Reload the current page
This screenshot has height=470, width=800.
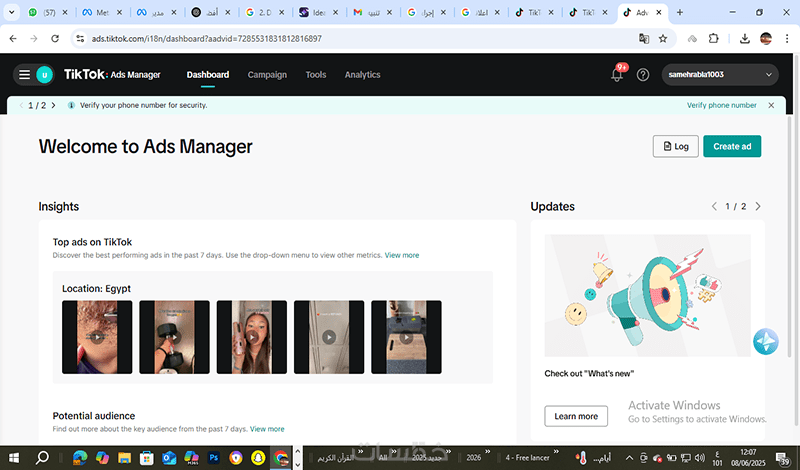pos(55,38)
